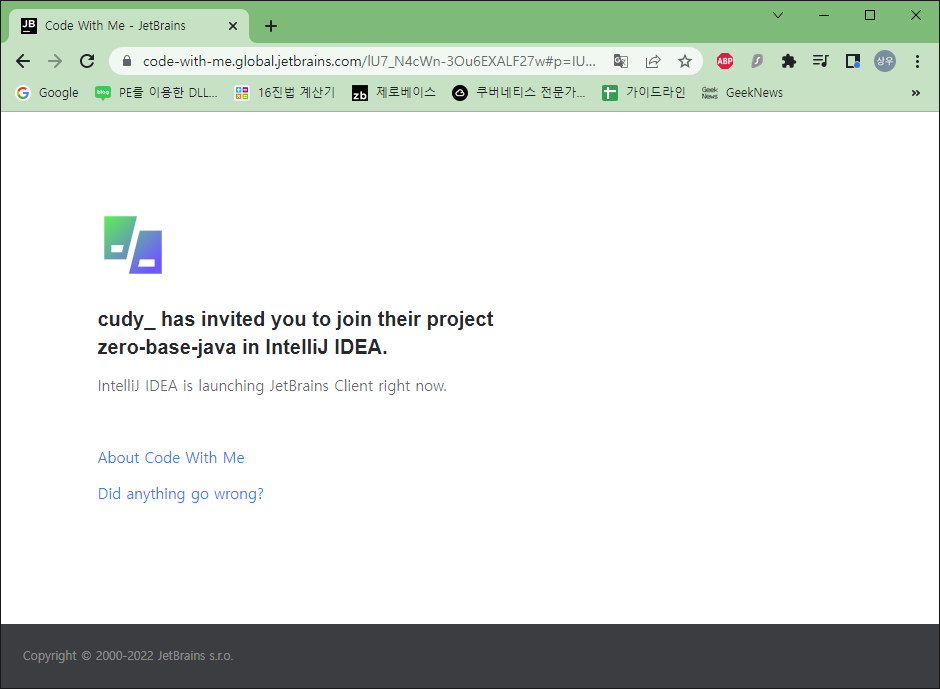Click the 'cudy_ has invited you' heading
This screenshot has width=940, height=689.
(296, 333)
